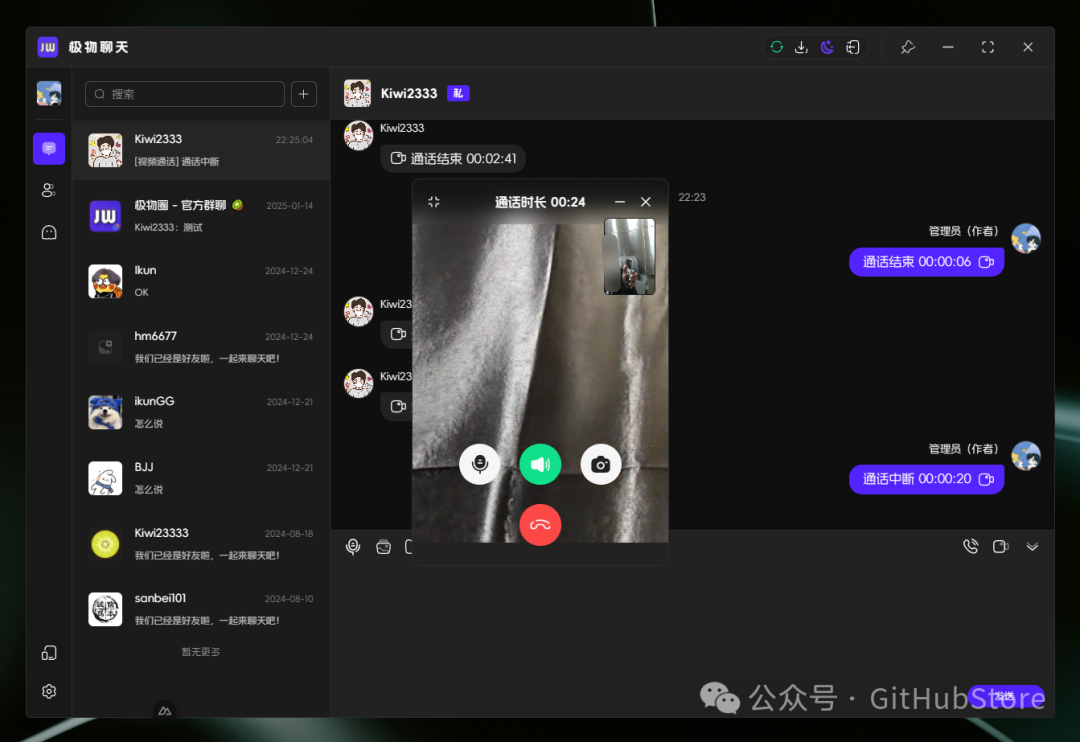1080x742 pixels.
Task: Open hm6677 conversation
Action: pos(201,347)
